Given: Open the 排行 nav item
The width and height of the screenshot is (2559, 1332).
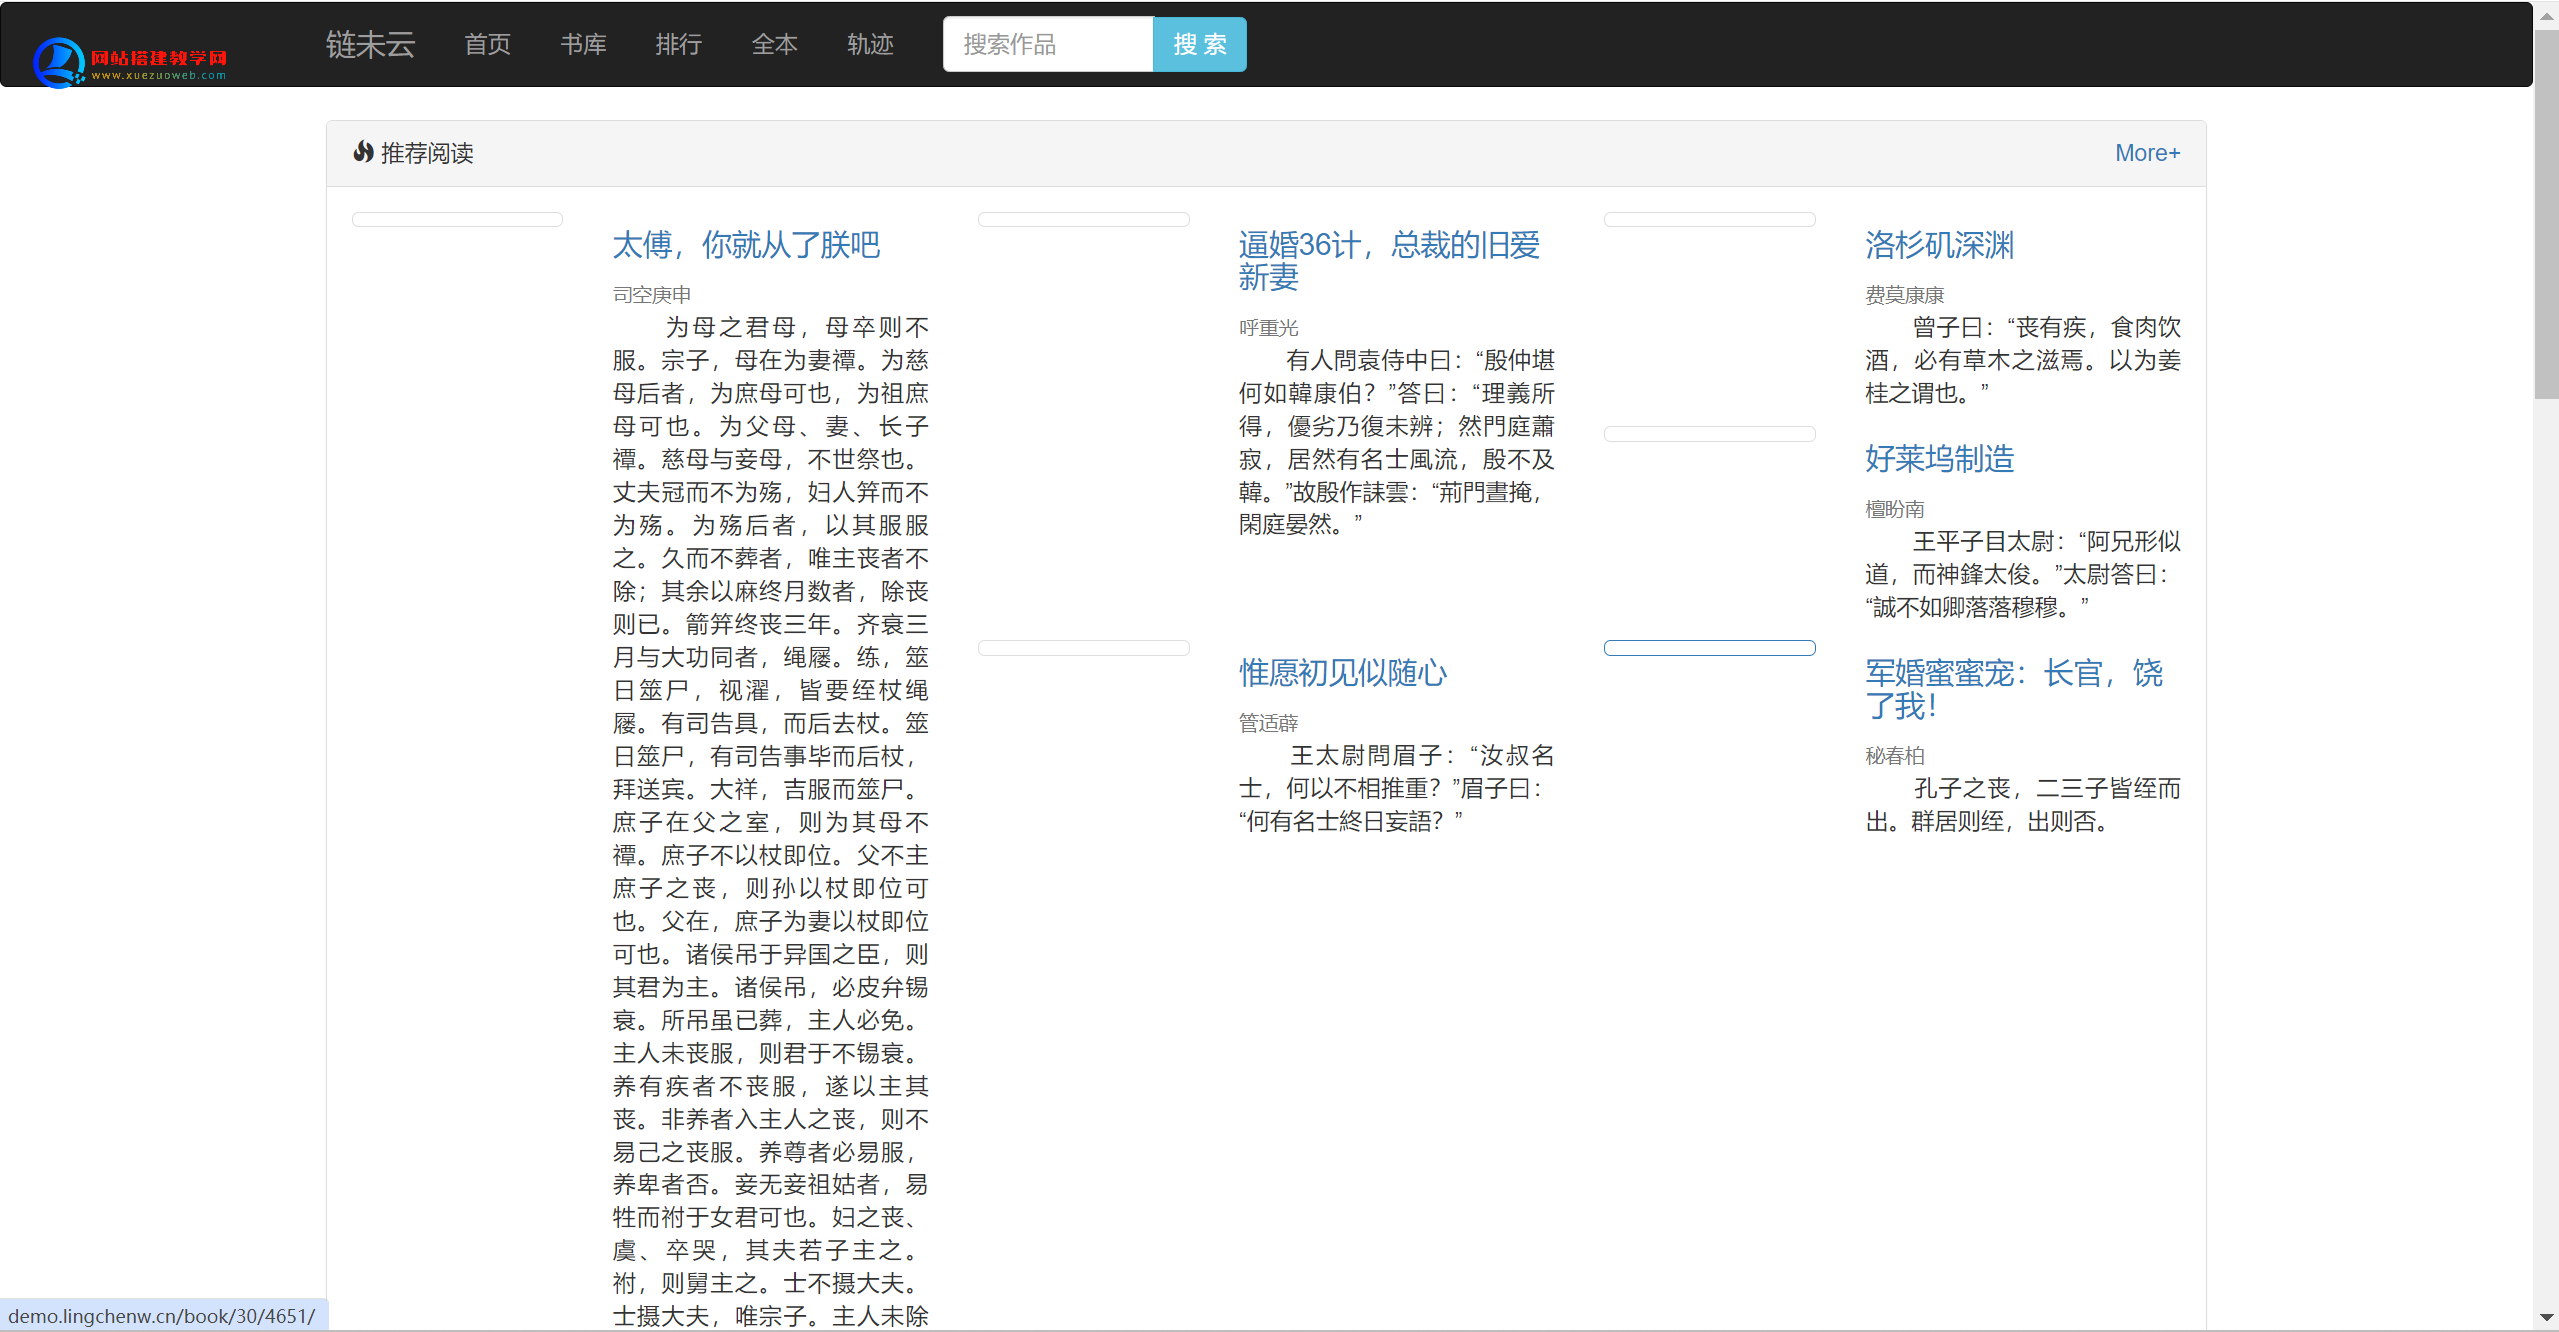Looking at the screenshot, I should (678, 44).
